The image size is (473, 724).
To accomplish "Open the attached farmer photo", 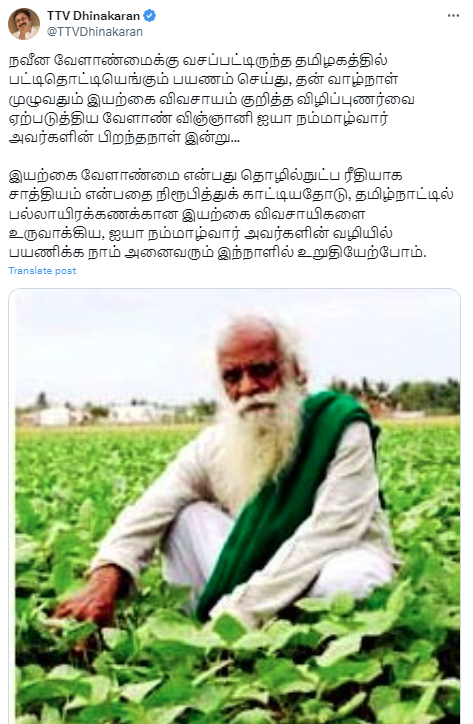I will 235,506.
